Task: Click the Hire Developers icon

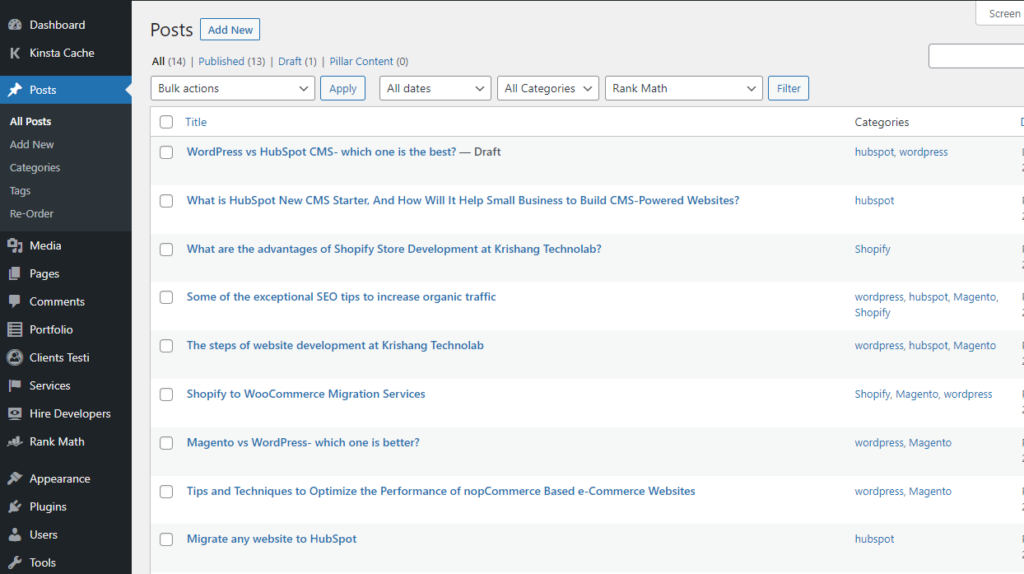Action: (15, 413)
